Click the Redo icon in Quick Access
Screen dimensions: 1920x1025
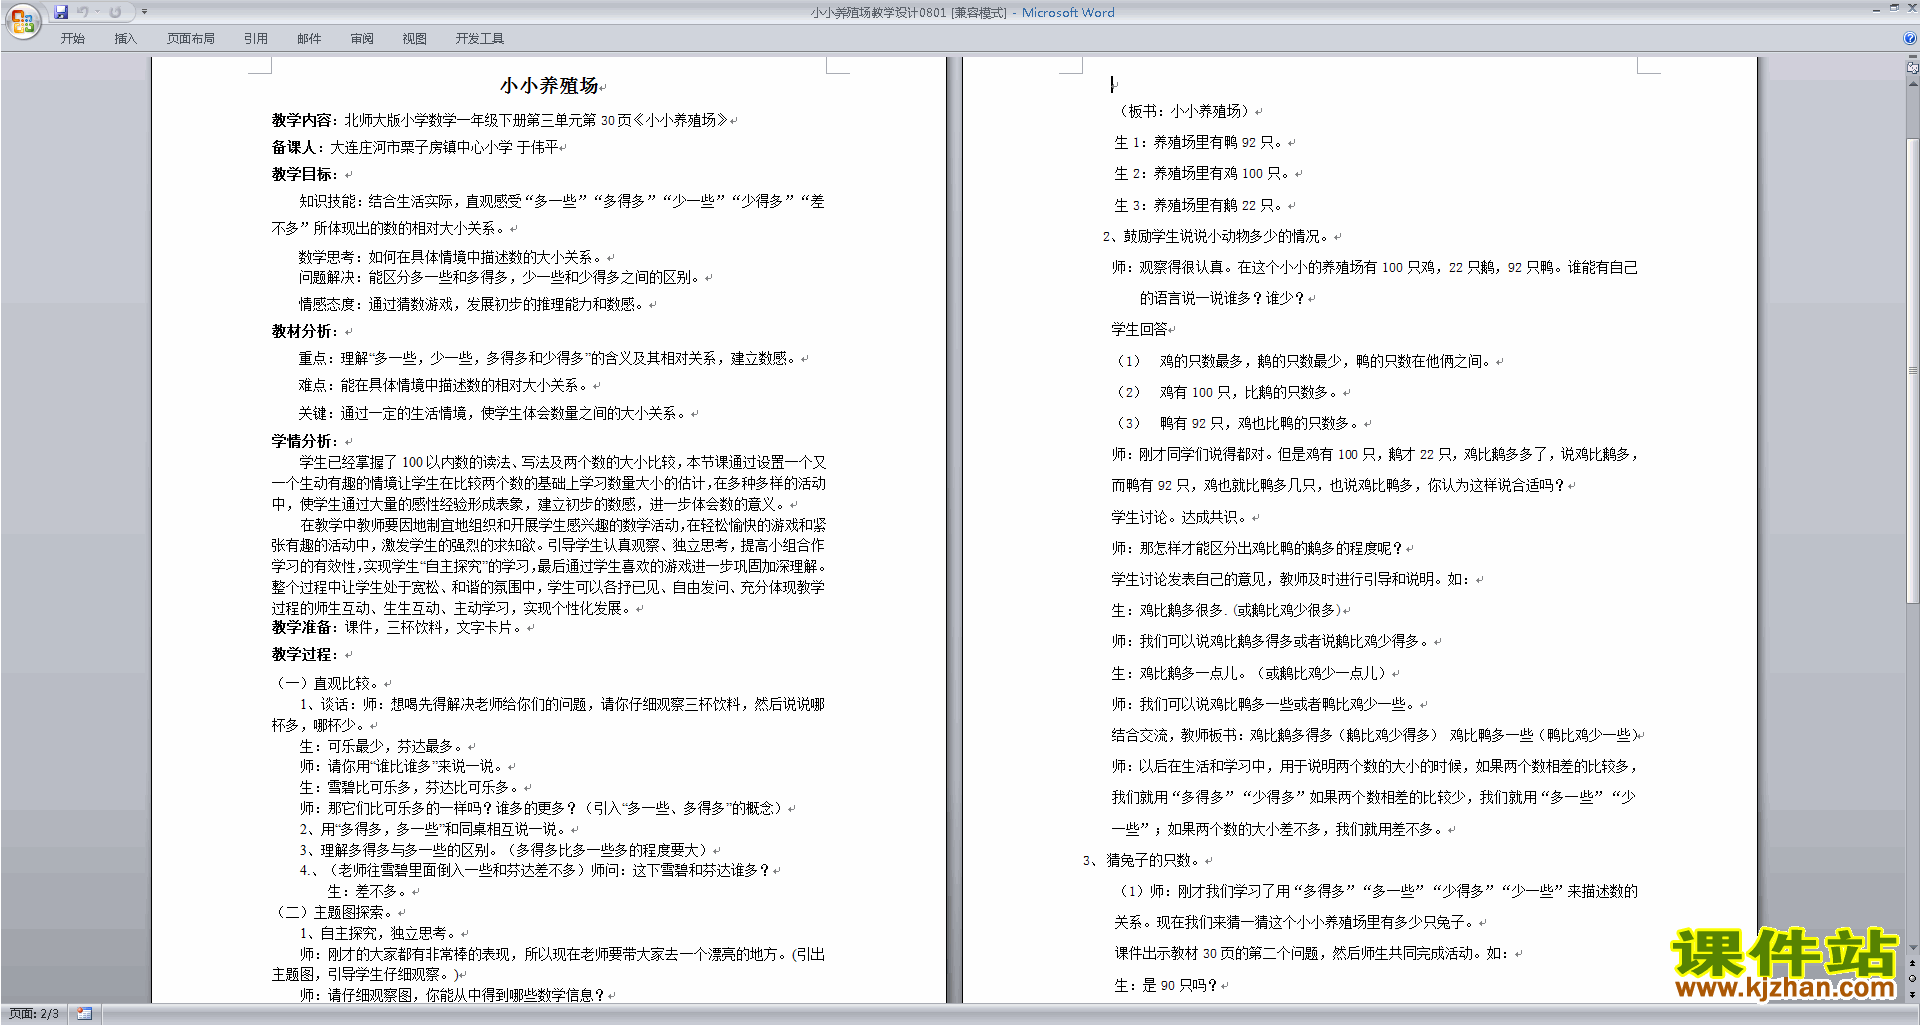pyautogui.click(x=115, y=12)
